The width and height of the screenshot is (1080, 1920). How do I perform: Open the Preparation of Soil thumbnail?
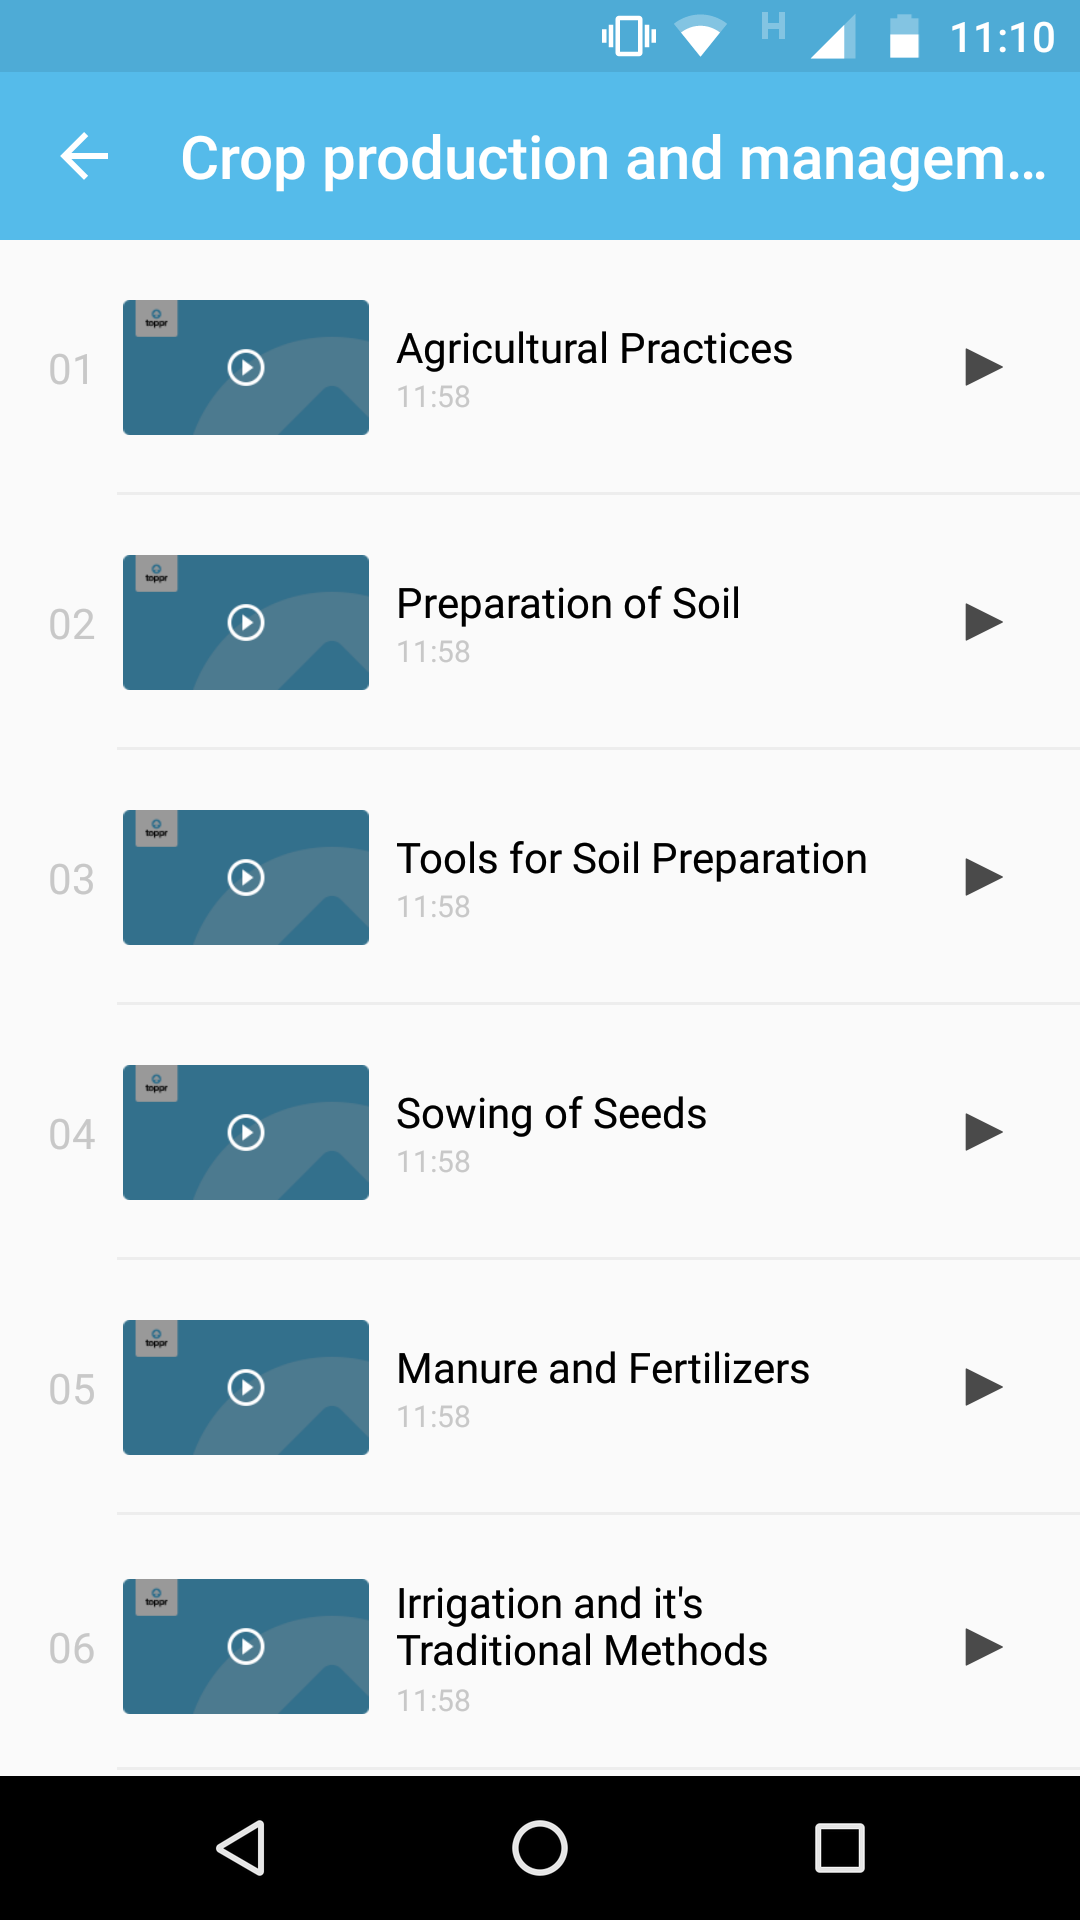[x=246, y=622]
